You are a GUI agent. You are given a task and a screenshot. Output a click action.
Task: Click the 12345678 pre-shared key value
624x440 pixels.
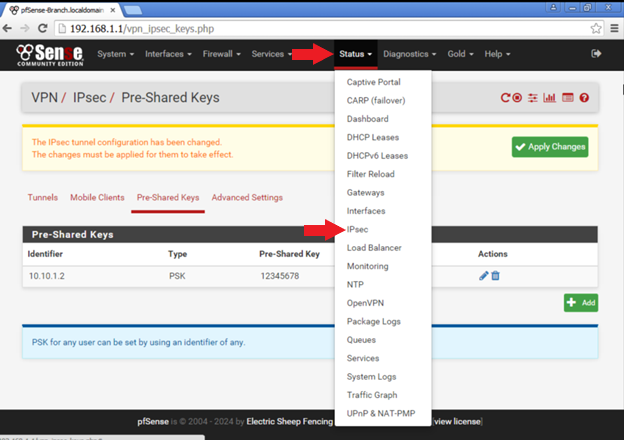click(x=279, y=276)
